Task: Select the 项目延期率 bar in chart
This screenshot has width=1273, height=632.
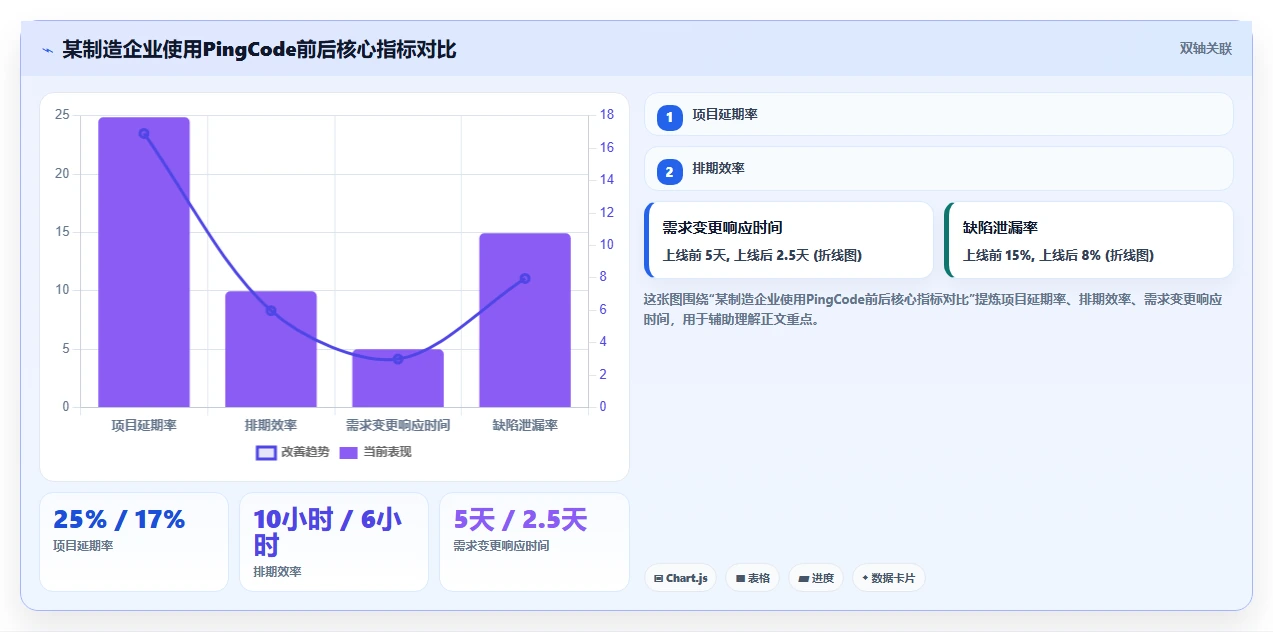Action: click(x=144, y=262)
